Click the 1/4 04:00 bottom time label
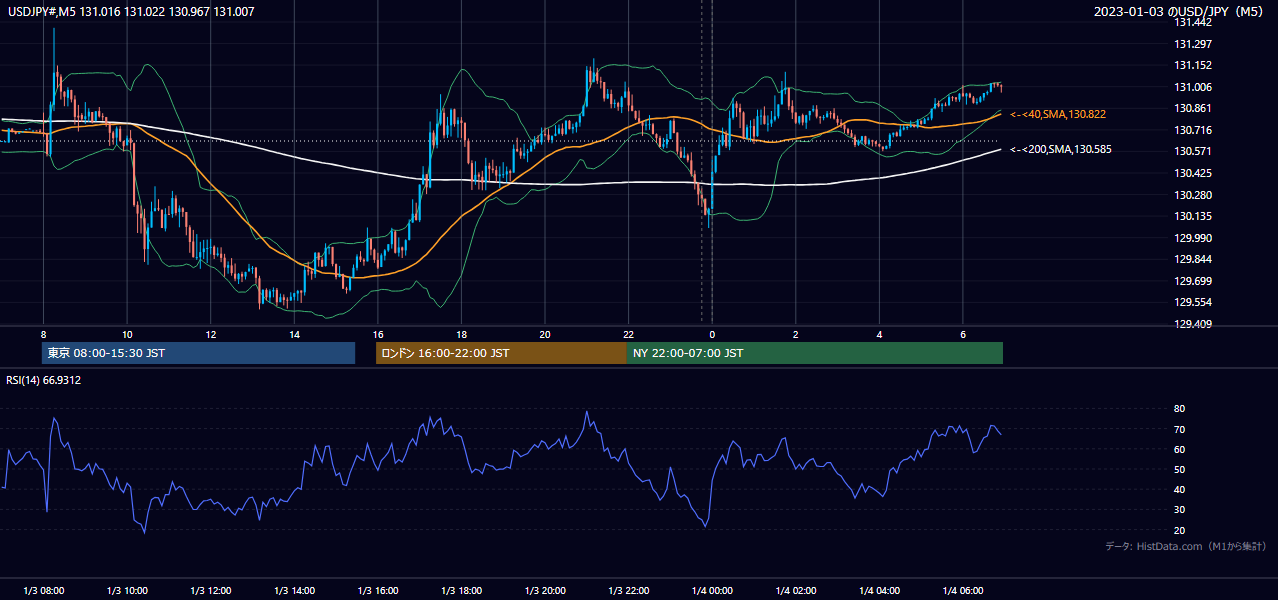The height and width of the screenshot is (600, 1278). tap(879, 591)
